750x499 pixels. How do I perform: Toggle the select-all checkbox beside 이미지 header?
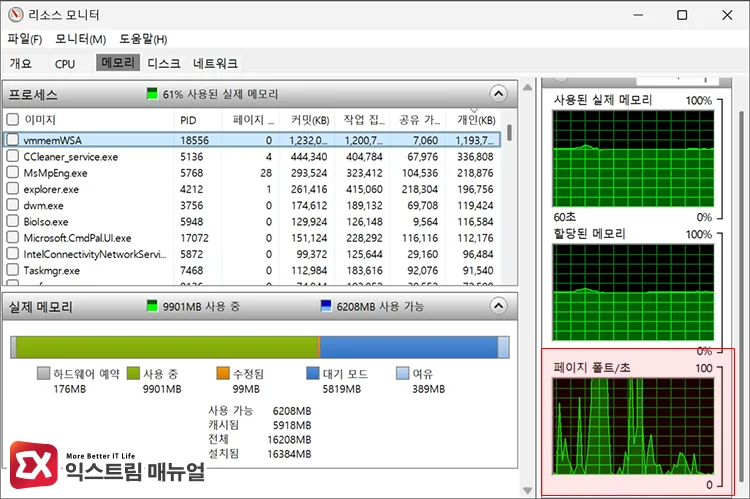click(12, 119)
